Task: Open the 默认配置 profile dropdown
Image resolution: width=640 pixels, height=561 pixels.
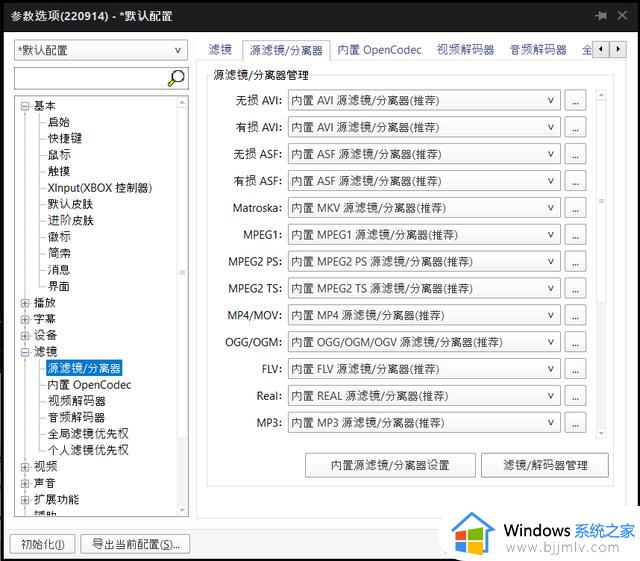Action: (x=101, y=50)
